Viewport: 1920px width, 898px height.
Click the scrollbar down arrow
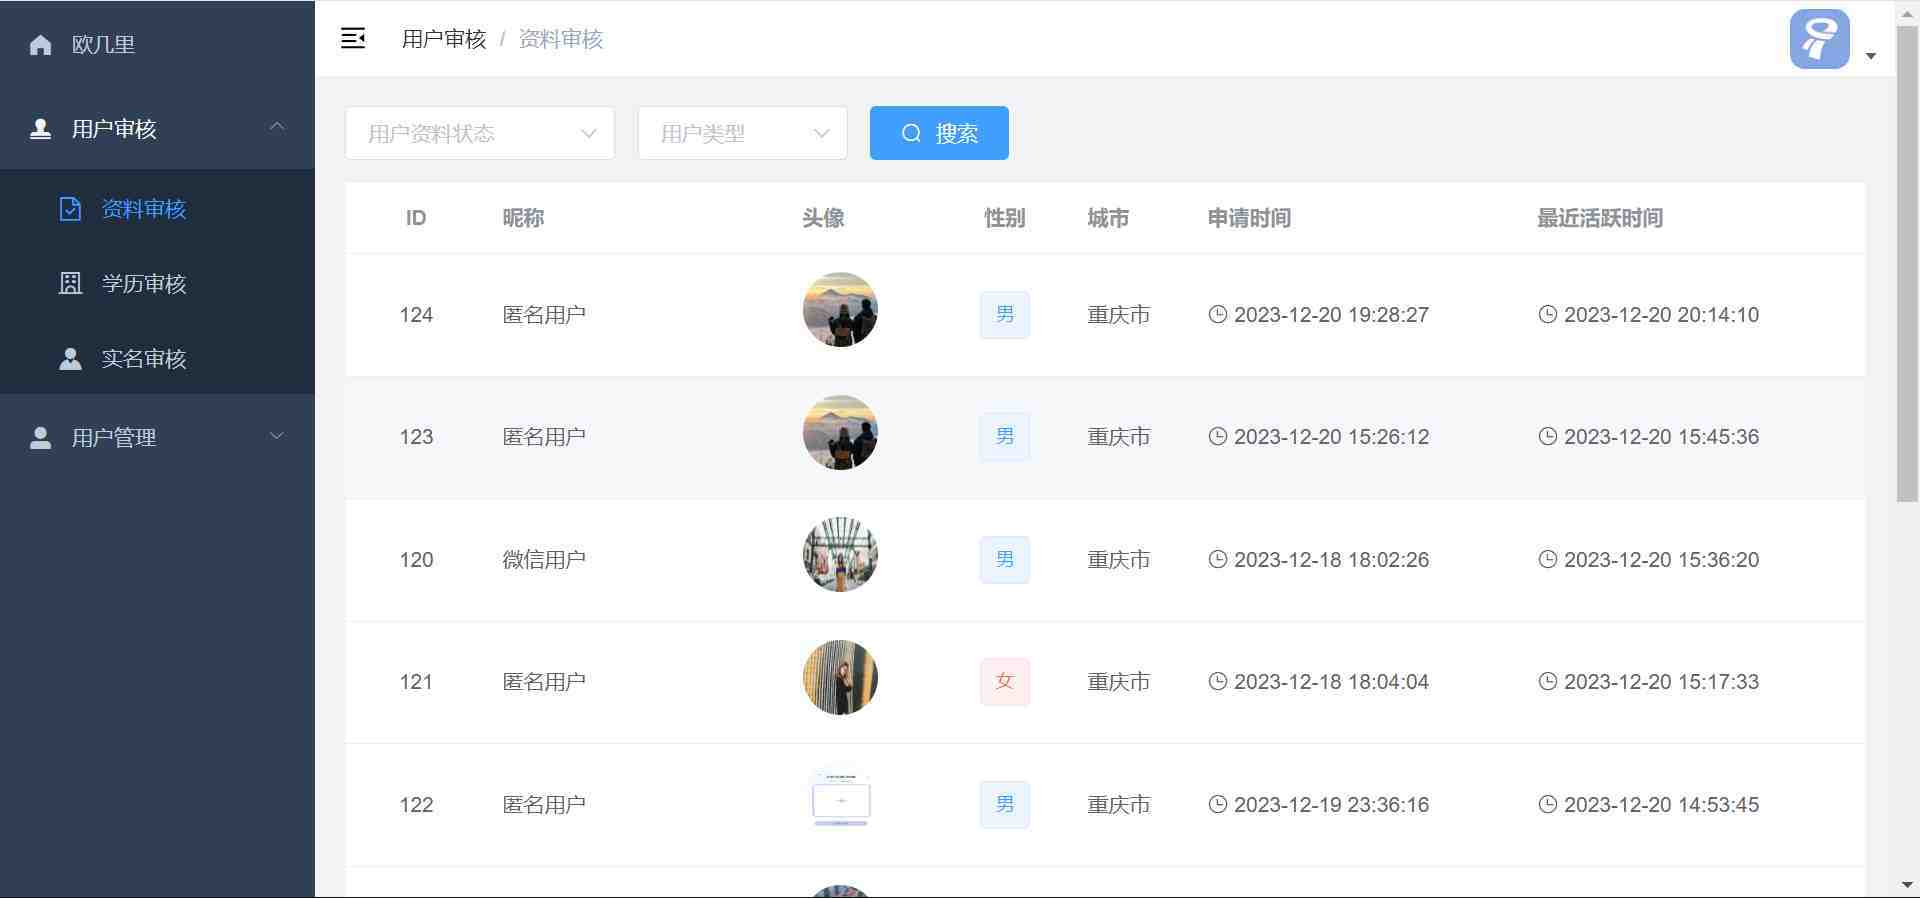[1907, 885]
